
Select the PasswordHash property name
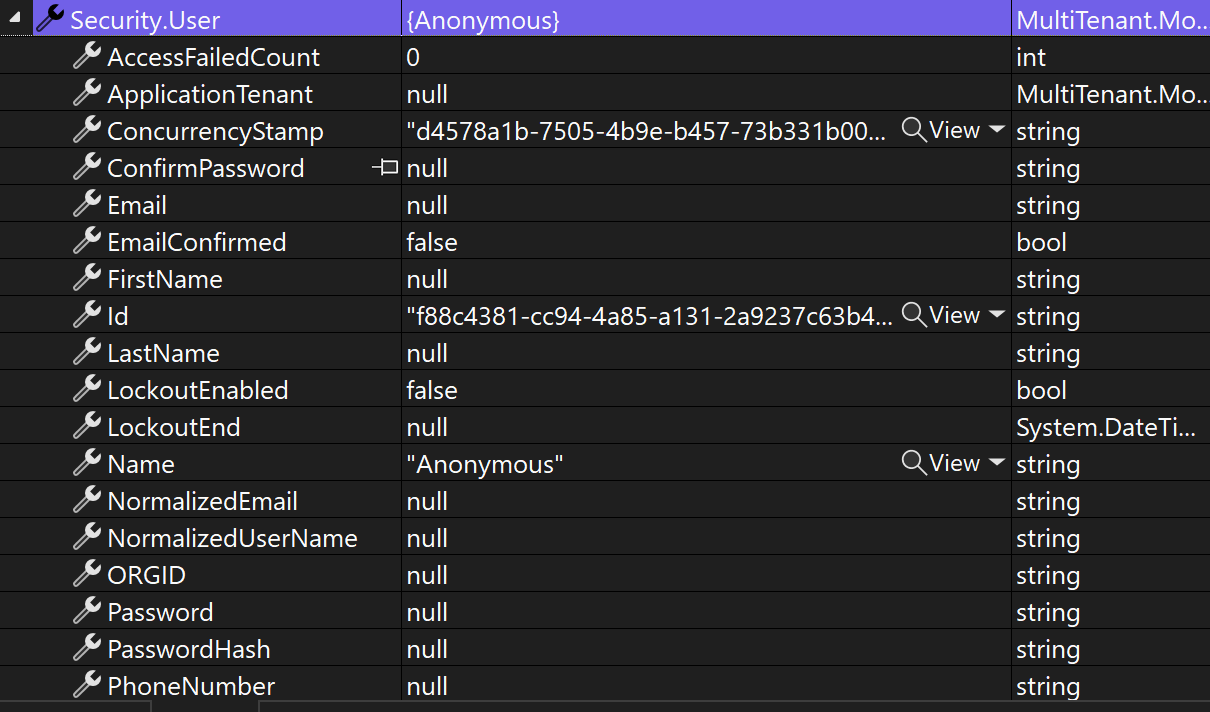[189, 649]
